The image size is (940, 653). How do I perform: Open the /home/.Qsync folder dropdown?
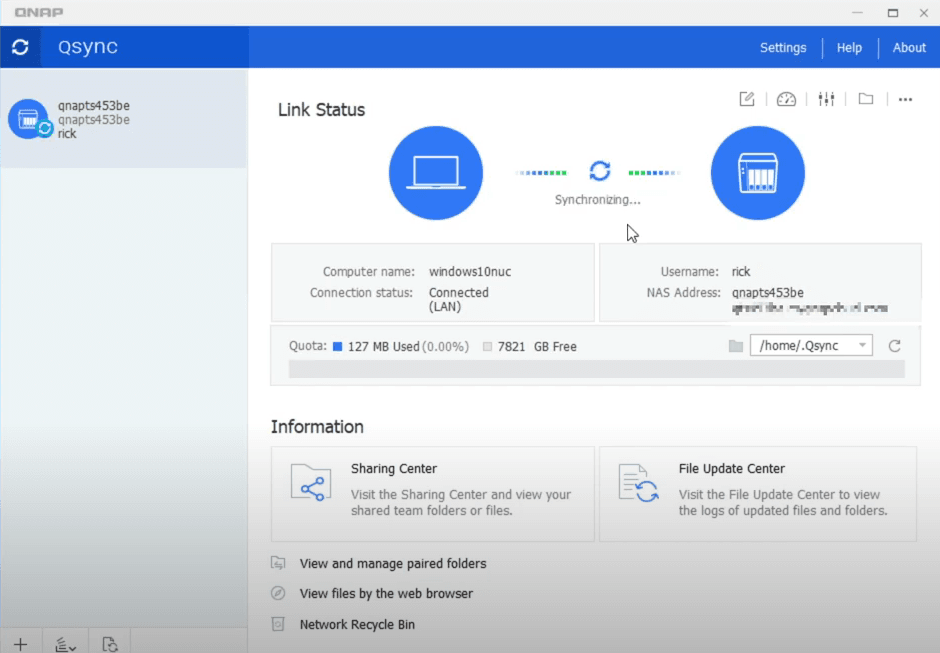click(x=811, y=346)
